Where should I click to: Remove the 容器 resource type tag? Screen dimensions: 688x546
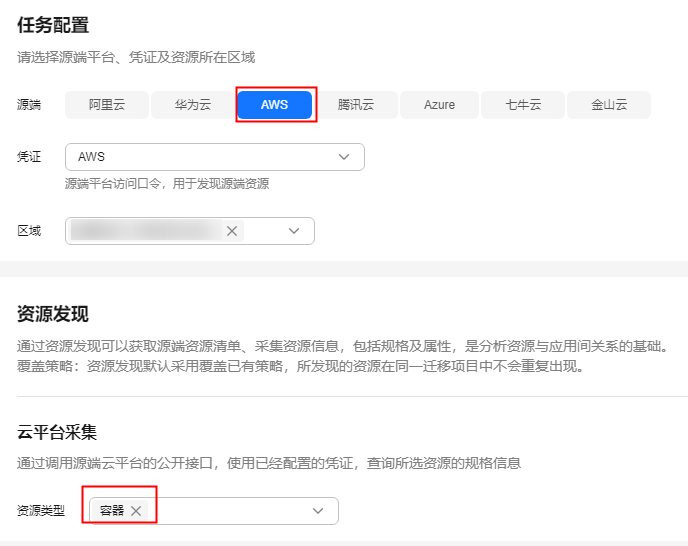(136, 511)
